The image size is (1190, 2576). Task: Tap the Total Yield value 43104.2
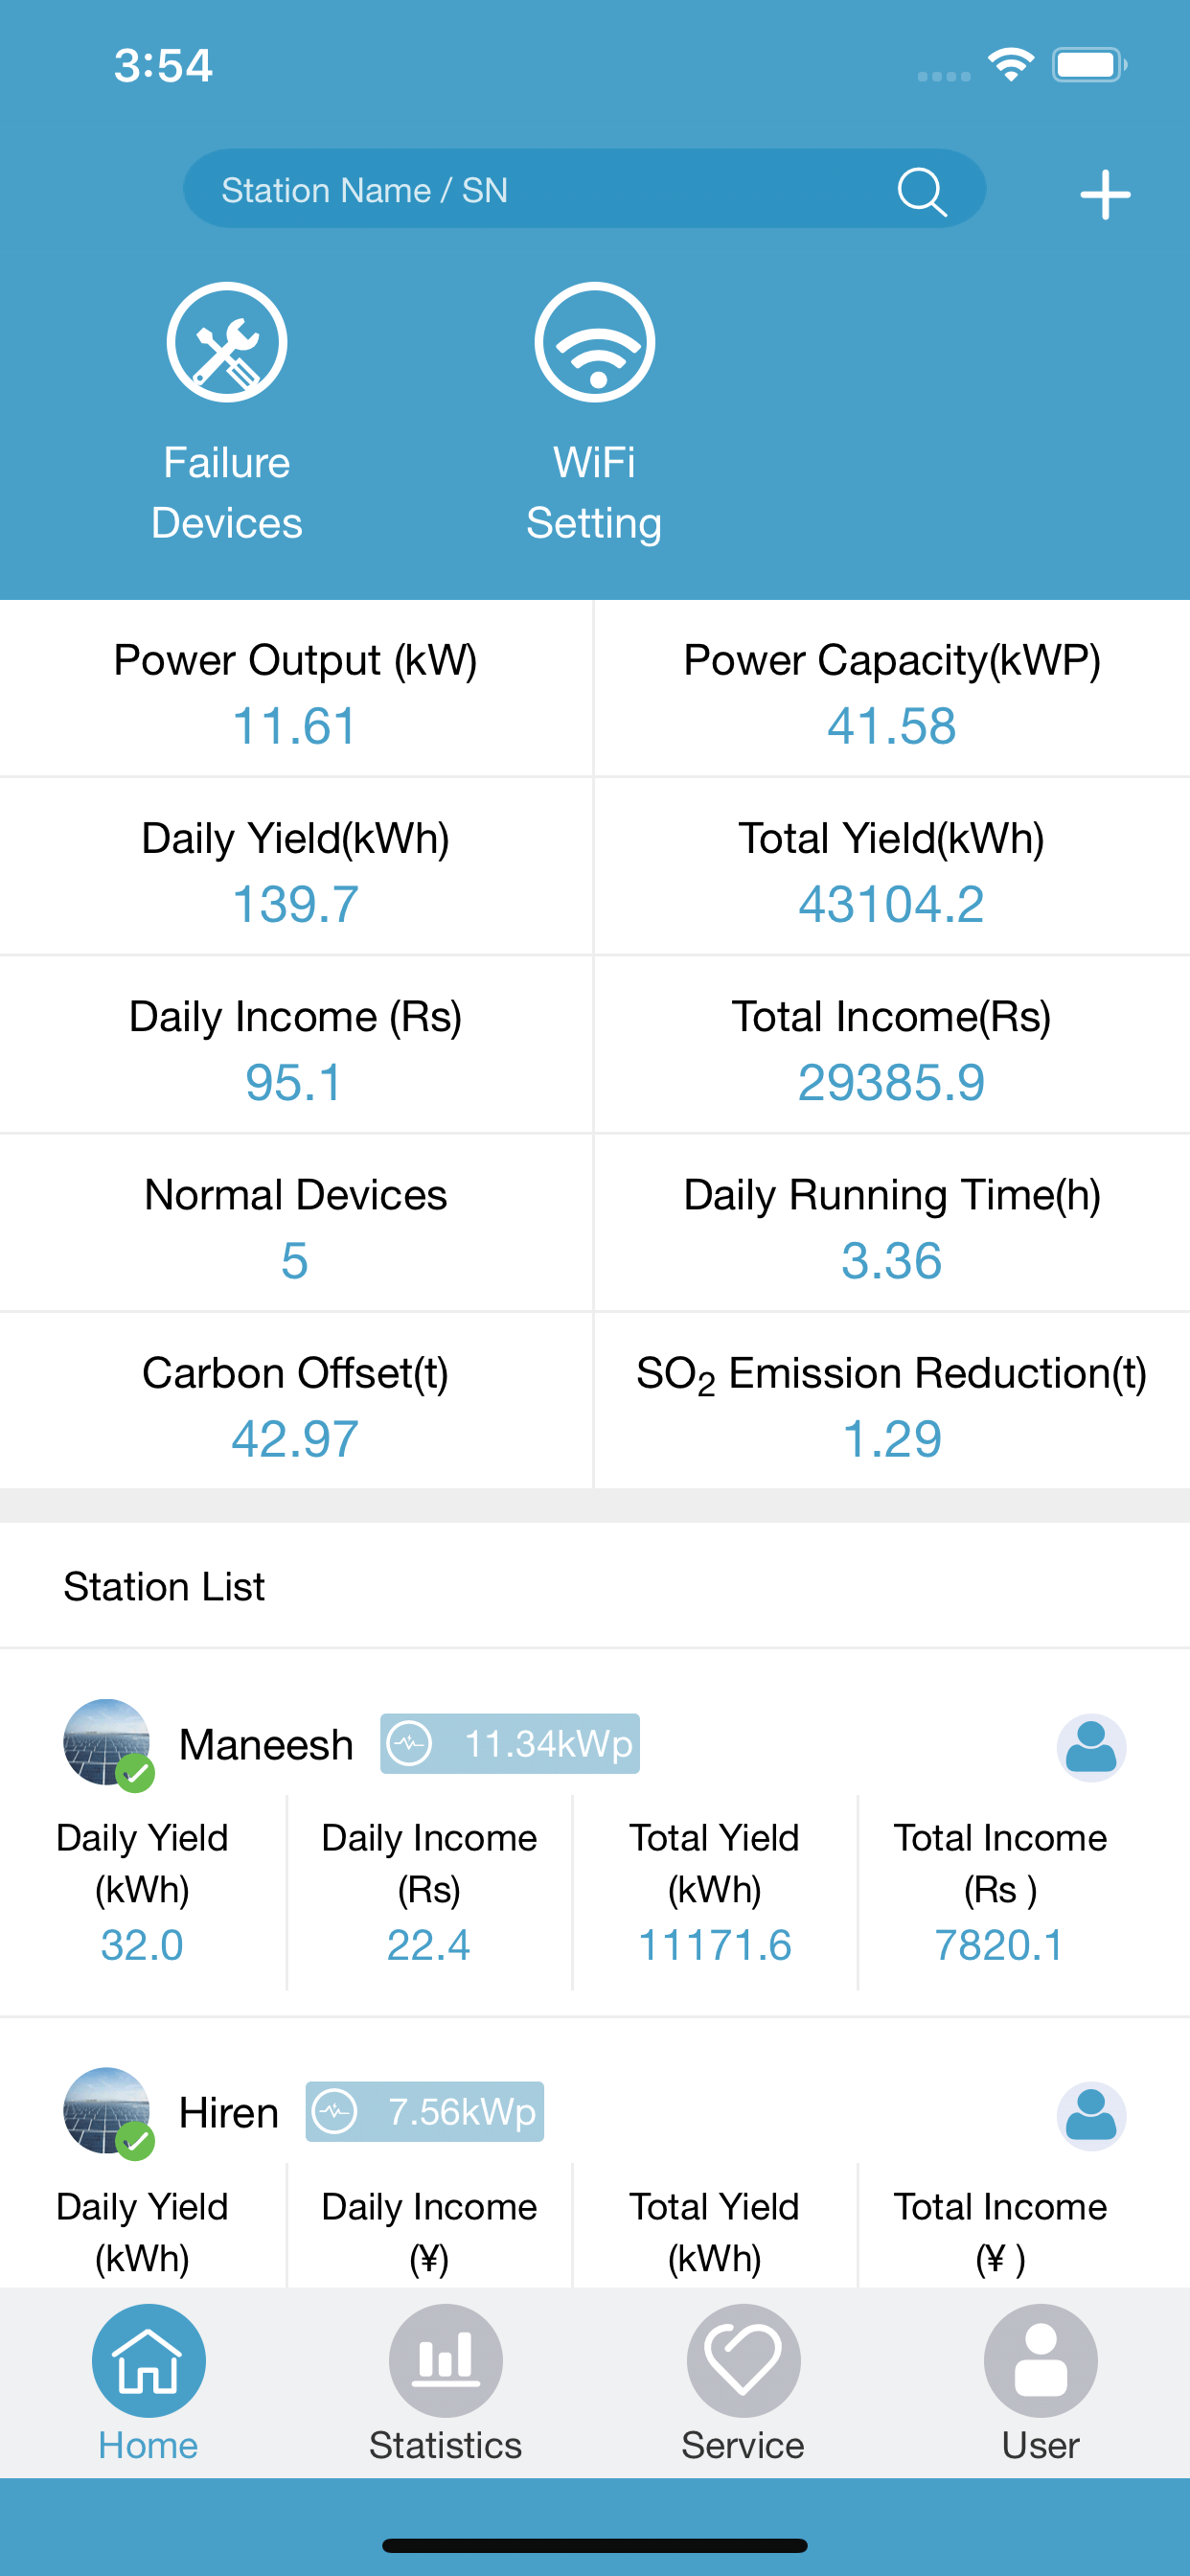point(891,904)
